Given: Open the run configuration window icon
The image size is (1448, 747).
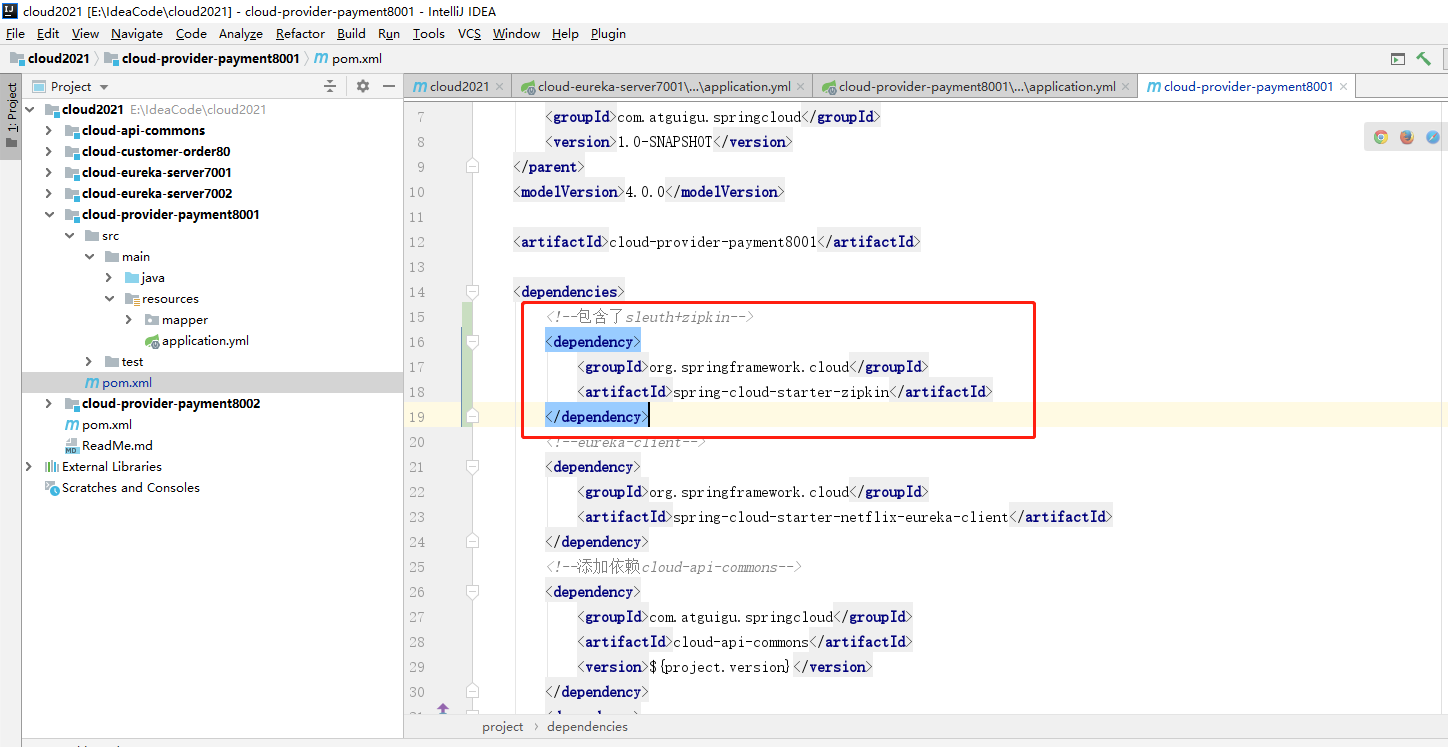Looking at the screenshot, I should click(x=1398, y=59).
